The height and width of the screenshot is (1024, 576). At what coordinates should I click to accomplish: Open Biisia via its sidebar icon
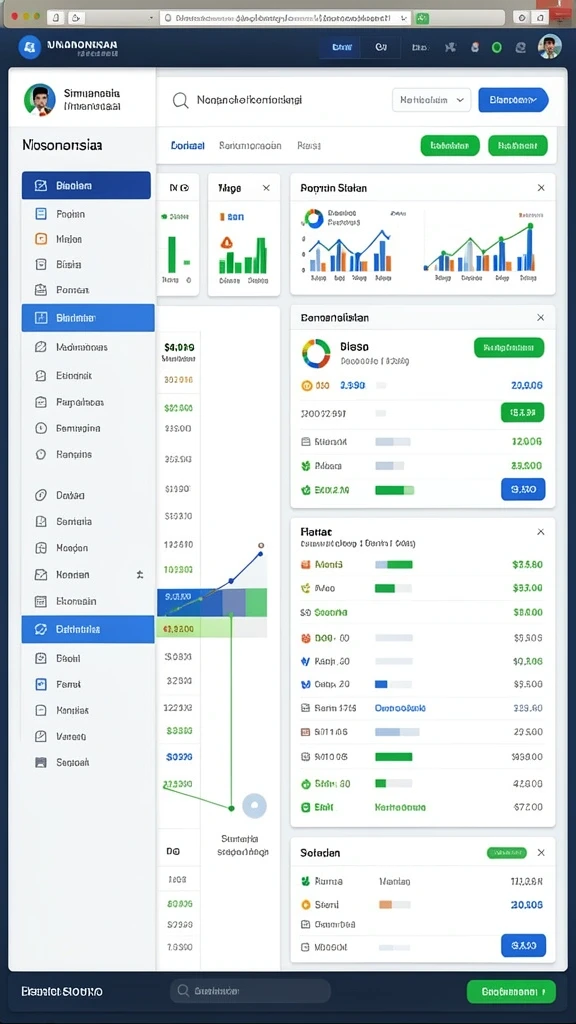pyautogui.click(x=40, y=264)
